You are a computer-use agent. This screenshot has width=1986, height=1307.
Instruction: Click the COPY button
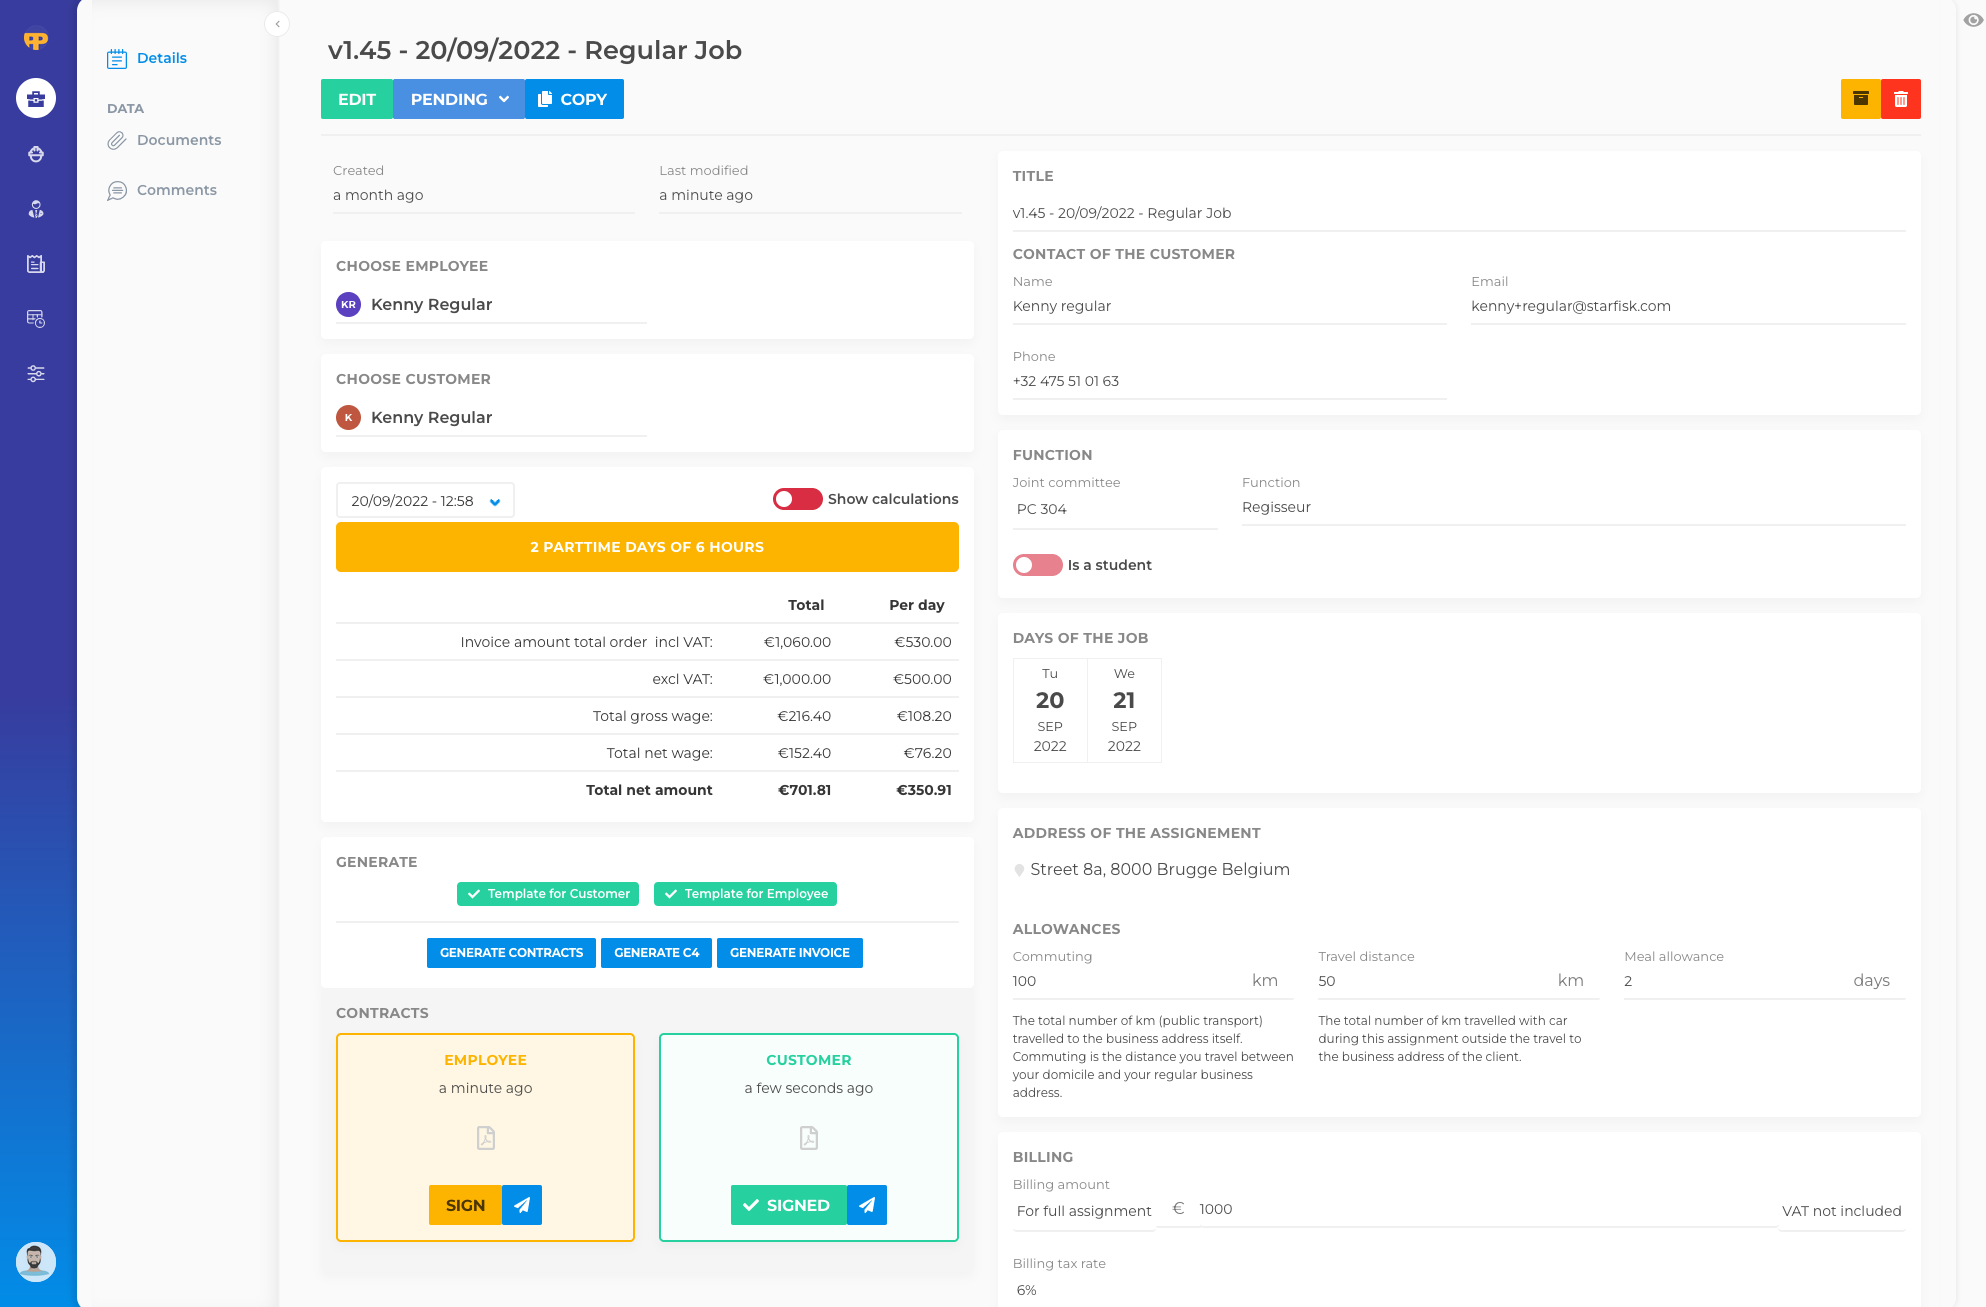(x=573, y=99)
